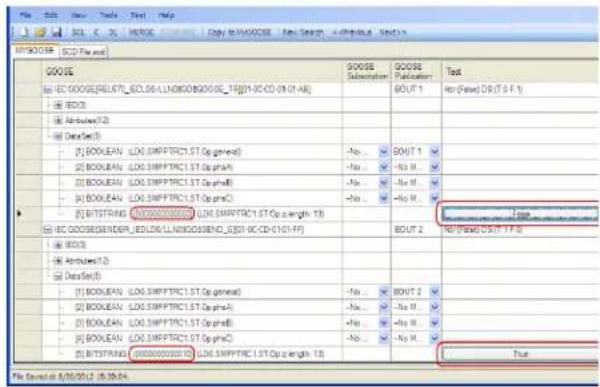This screenshot has width=600, height=387.
Task: Open Publication dropdown for SENDER Op.phsC row
Action: [434, 338]
